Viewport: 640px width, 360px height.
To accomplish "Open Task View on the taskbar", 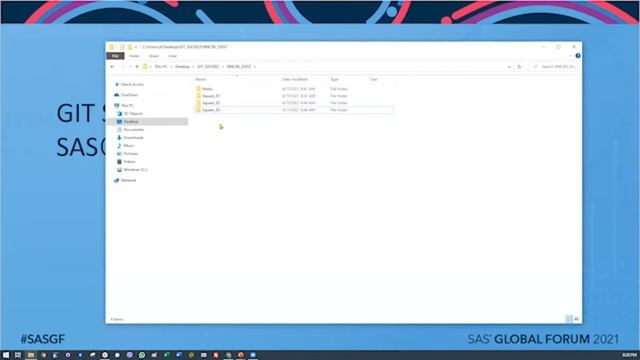I will pyautogui.click(x=18, y=355).
